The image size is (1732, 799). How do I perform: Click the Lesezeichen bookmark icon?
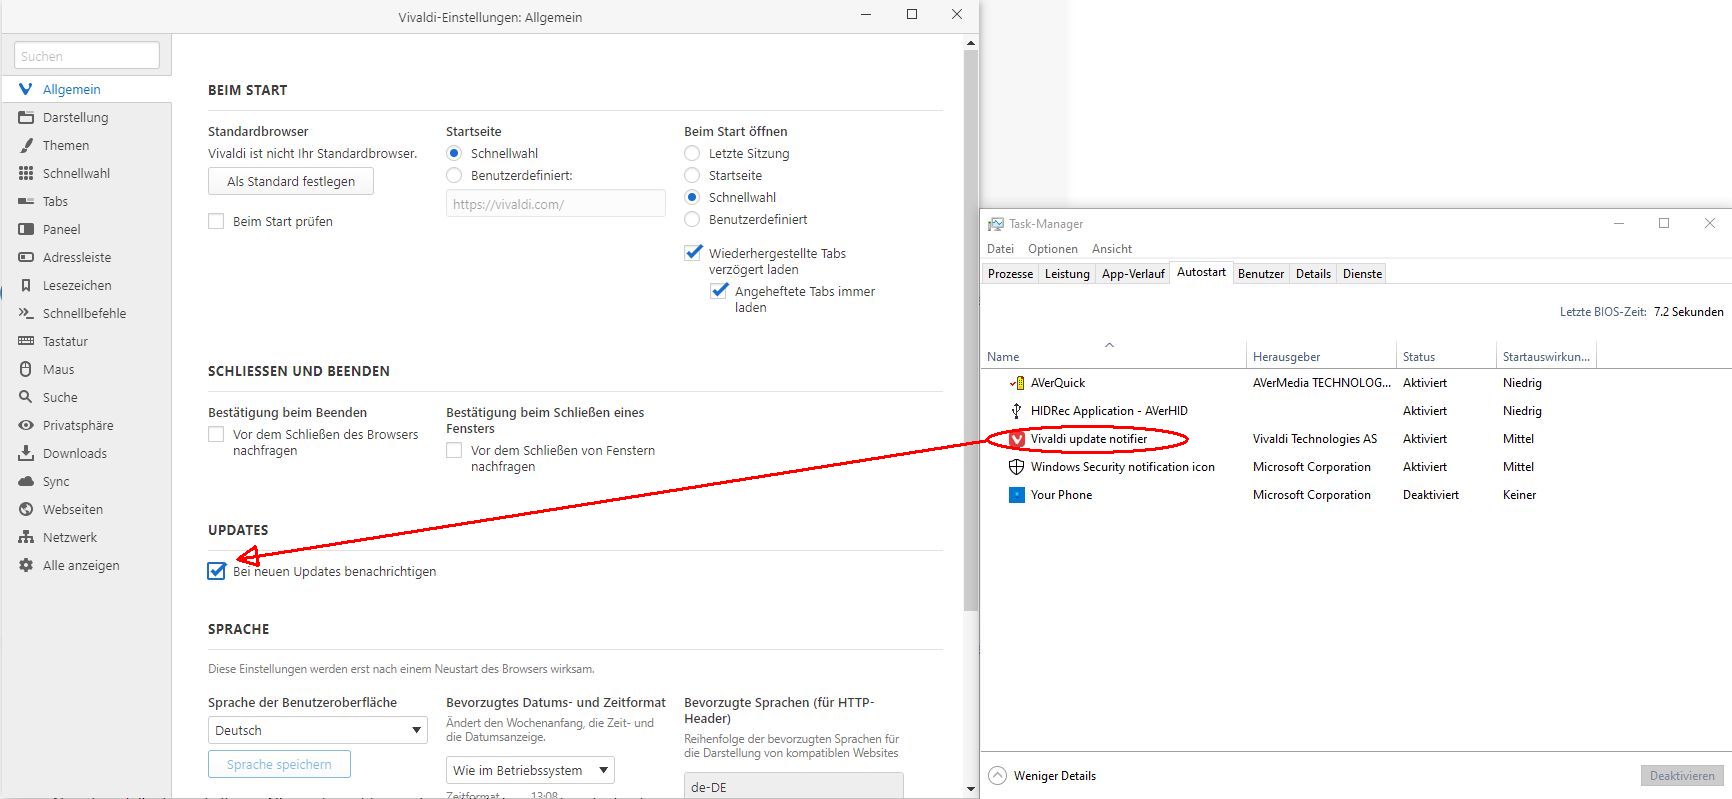[x=26, y=285]
